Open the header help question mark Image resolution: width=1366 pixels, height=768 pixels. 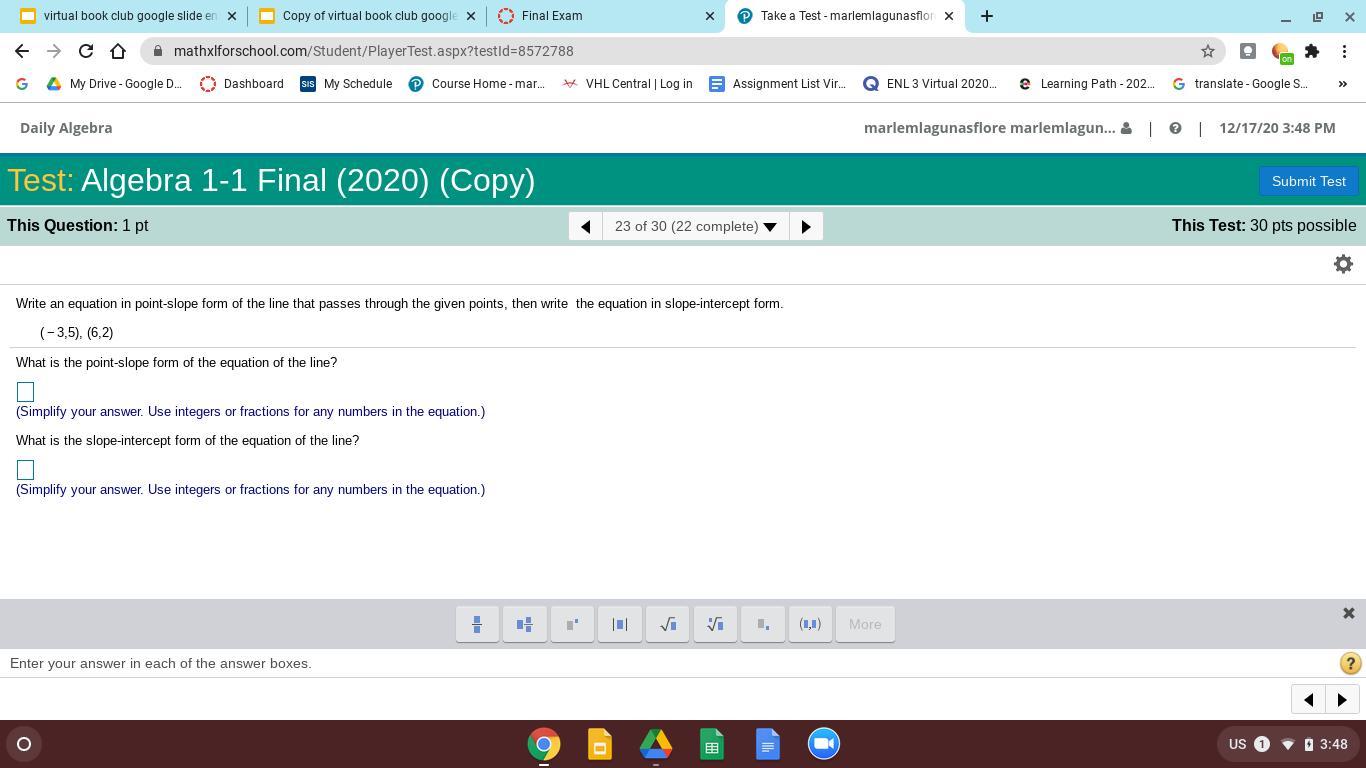[1175, 128]
